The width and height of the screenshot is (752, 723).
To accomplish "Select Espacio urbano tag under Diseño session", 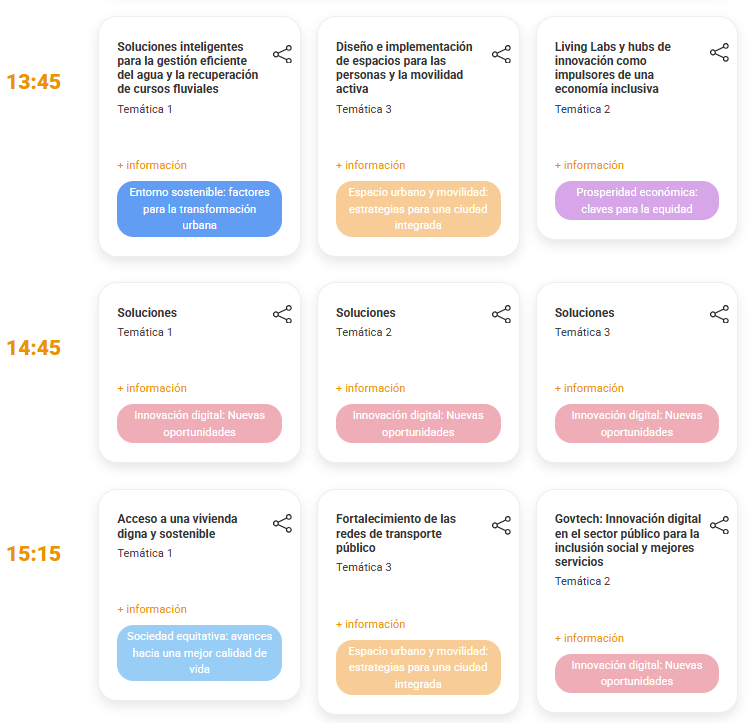I will 418,209.
